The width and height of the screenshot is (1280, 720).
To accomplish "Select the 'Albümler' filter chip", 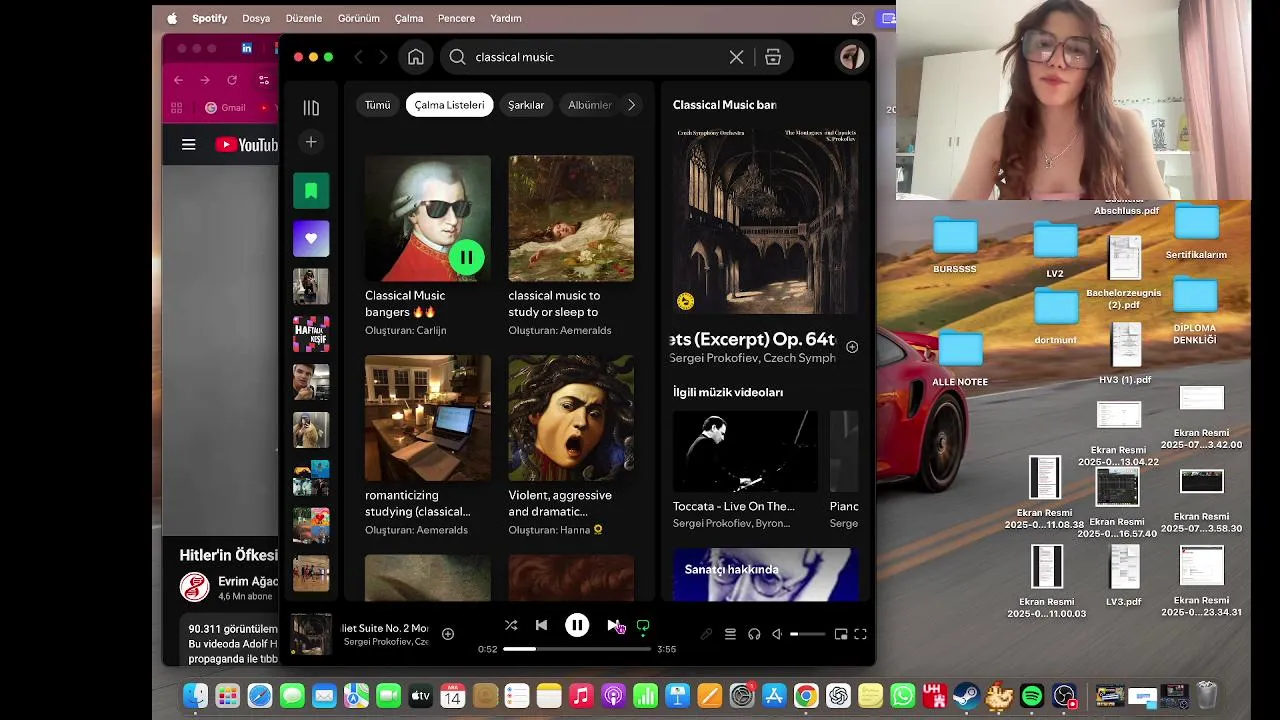I will point(589,105).
